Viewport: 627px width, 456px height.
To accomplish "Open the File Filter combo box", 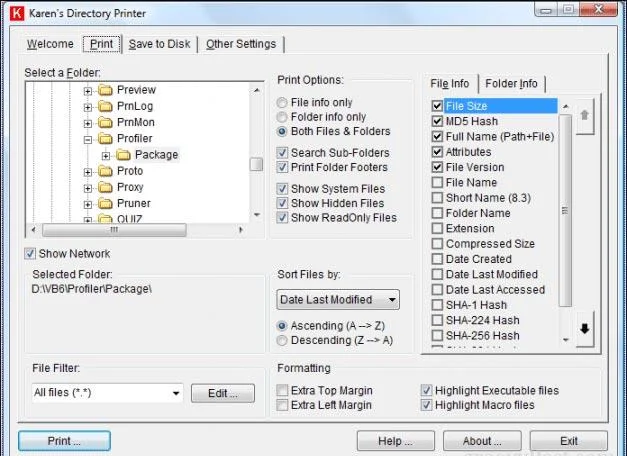I will tap(107, 393).
